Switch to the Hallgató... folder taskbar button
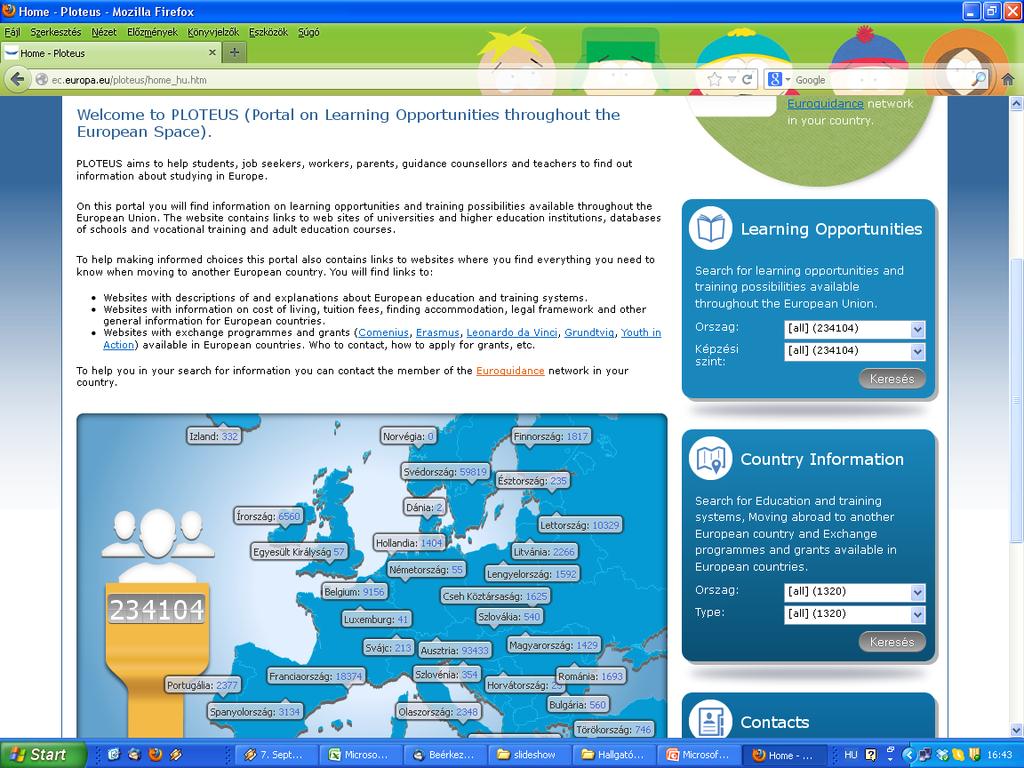Screen dimensions: 1024x768 (x=615, y=755)
